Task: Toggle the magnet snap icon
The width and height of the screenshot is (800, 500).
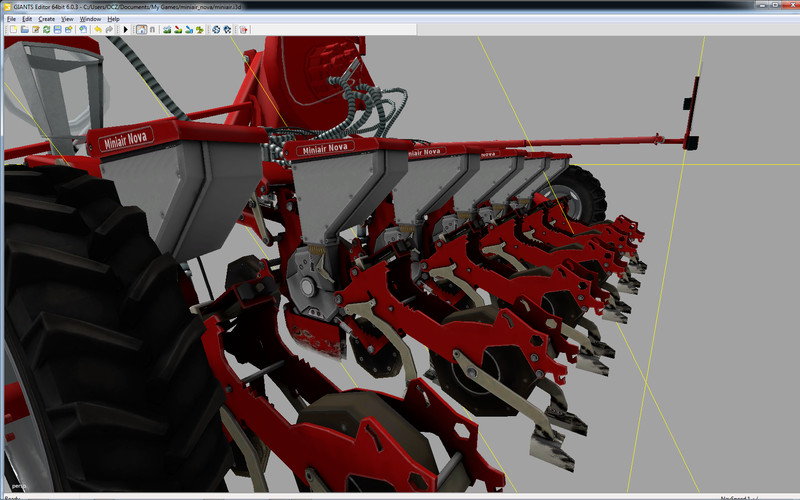Action: point(152,30)
